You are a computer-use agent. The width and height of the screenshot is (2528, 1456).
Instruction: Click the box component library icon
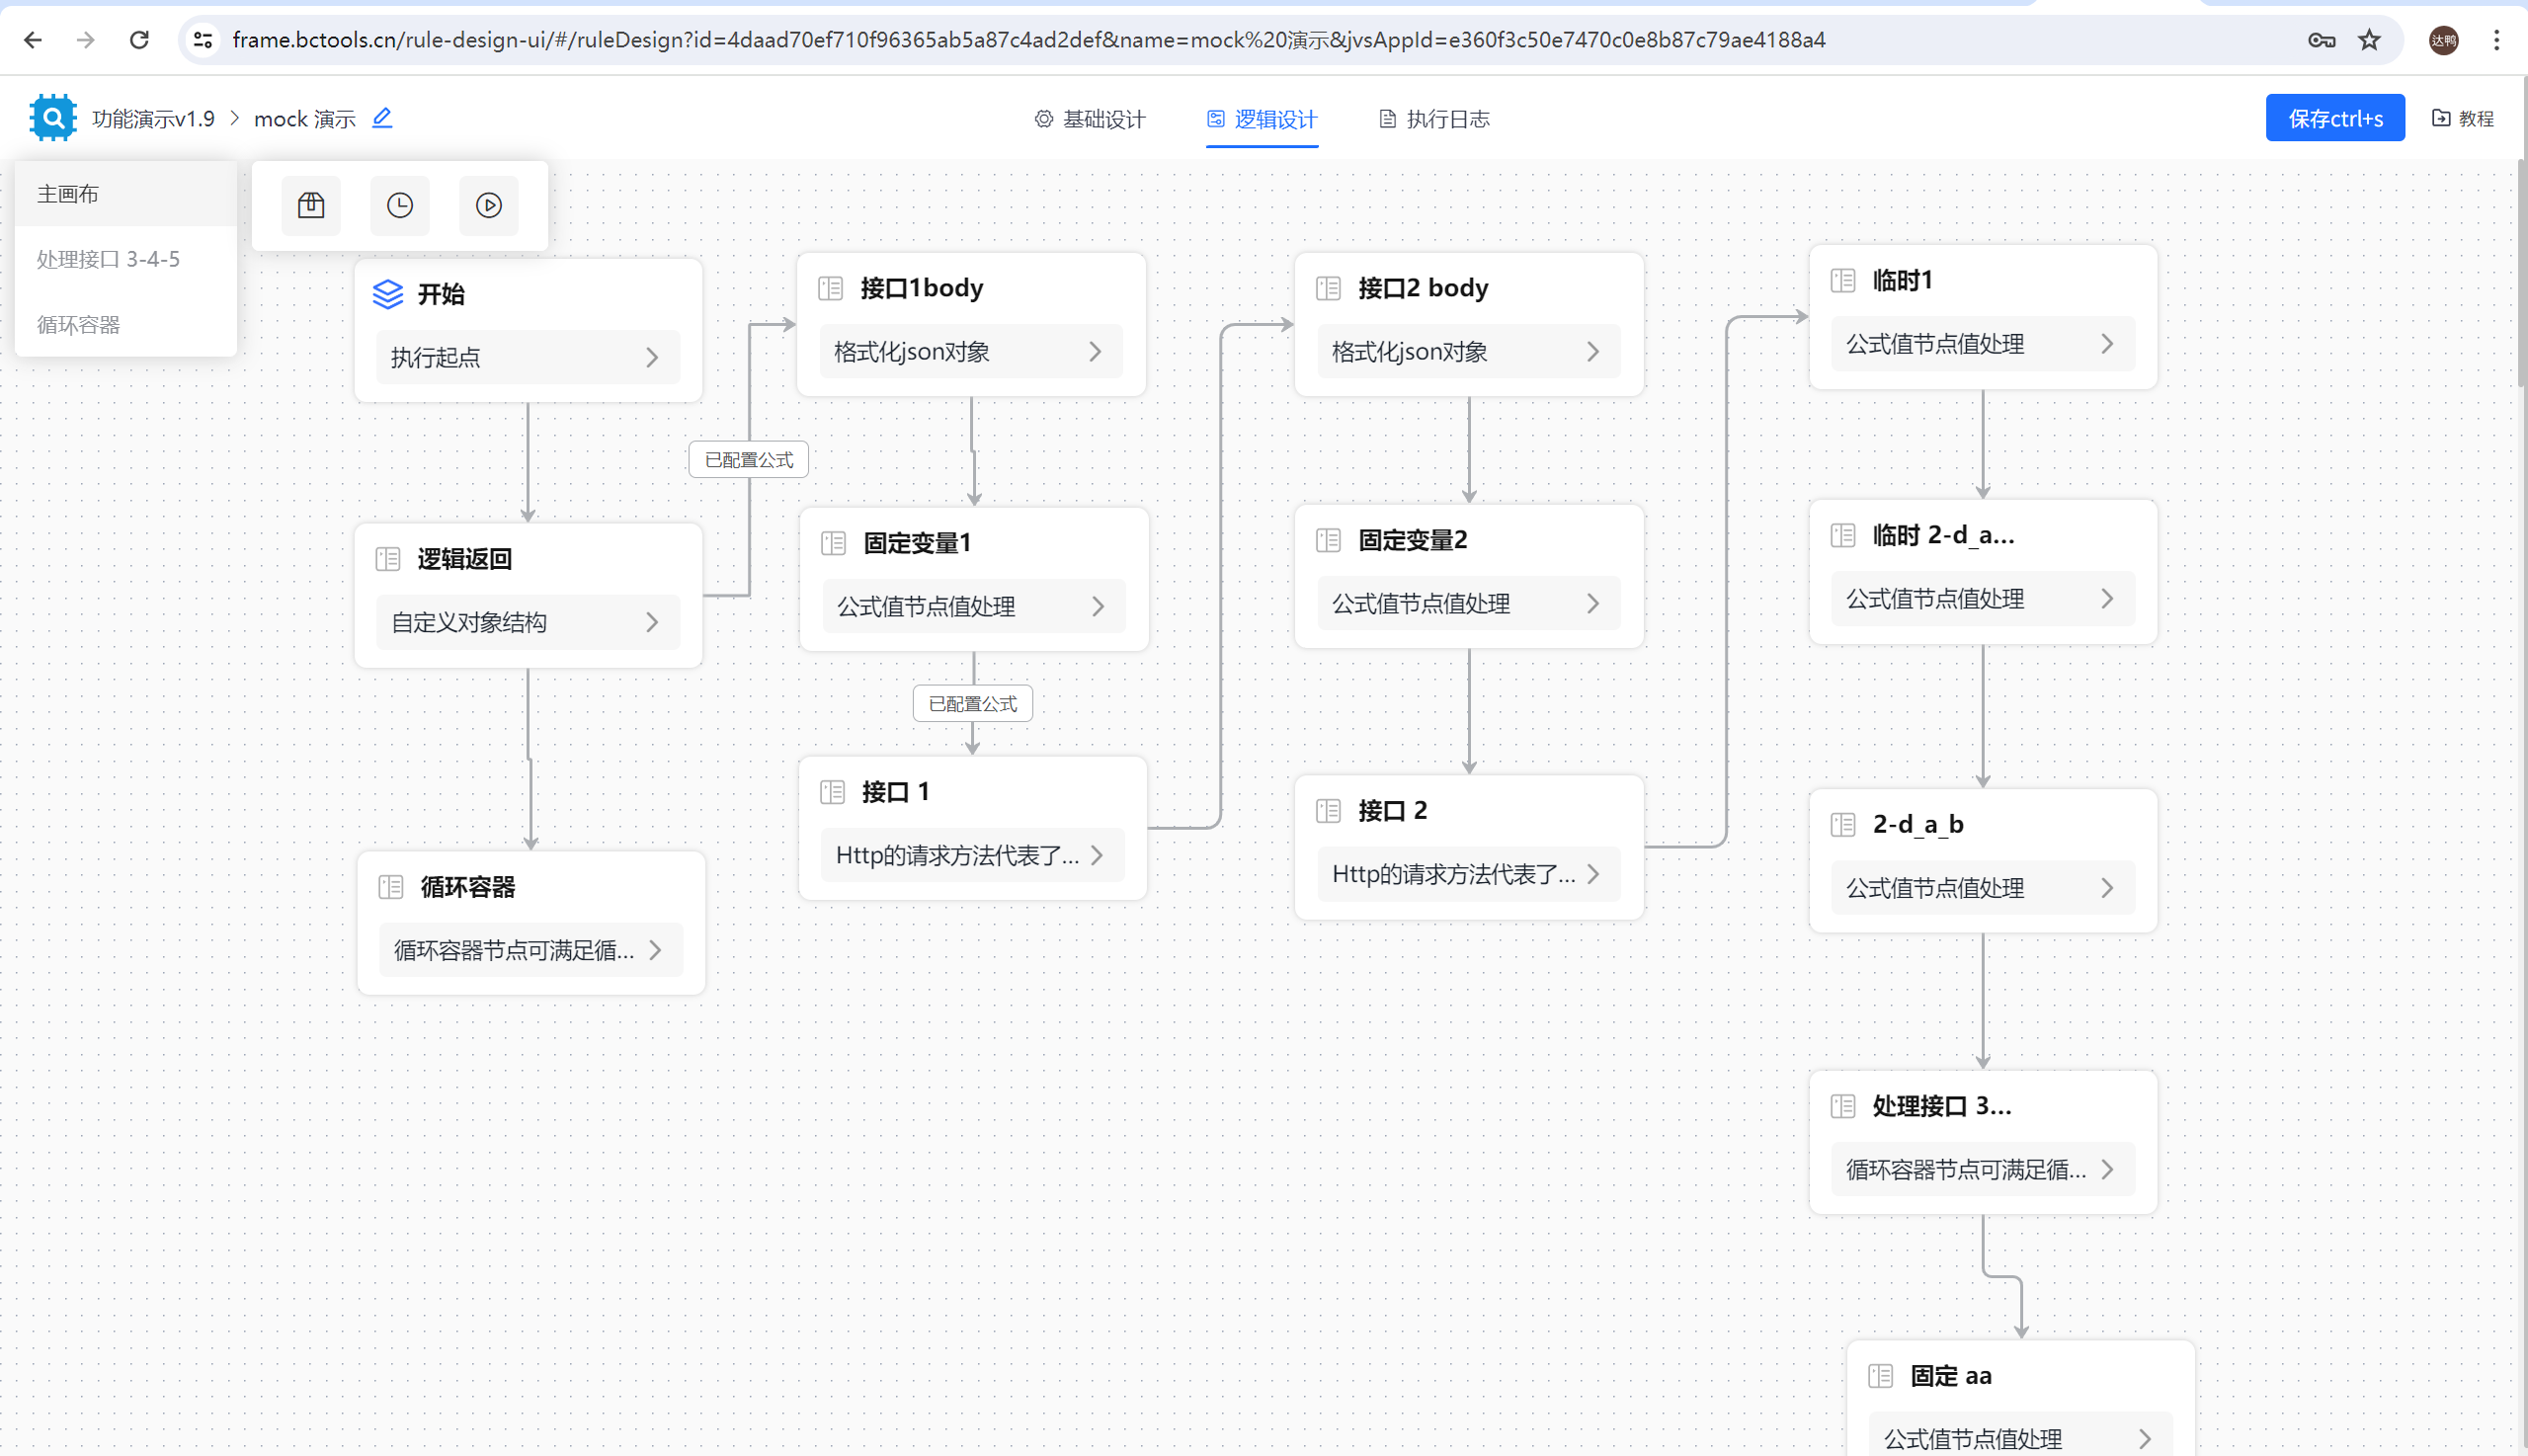point(311,206)
